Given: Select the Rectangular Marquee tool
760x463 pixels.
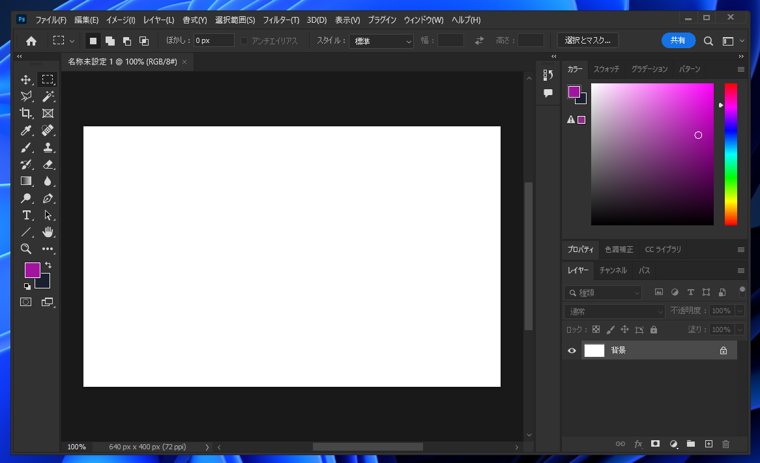Looking at the screenshot, I should coord(48,80).
